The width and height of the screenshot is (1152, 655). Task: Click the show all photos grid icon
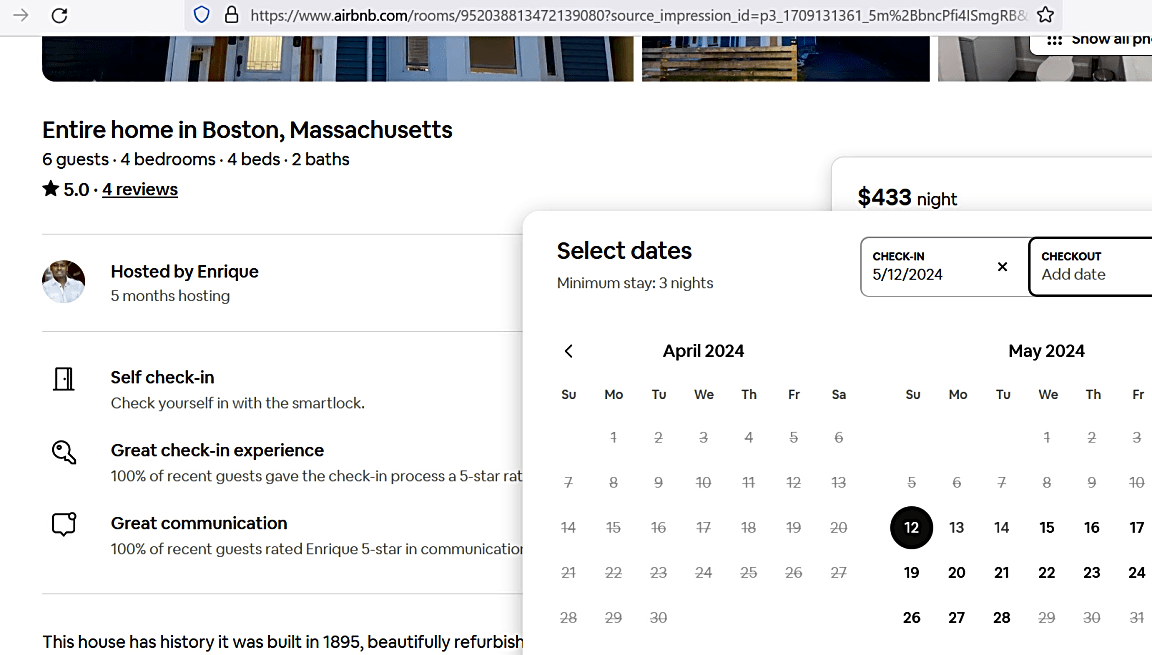click(x=1054, y=40)
